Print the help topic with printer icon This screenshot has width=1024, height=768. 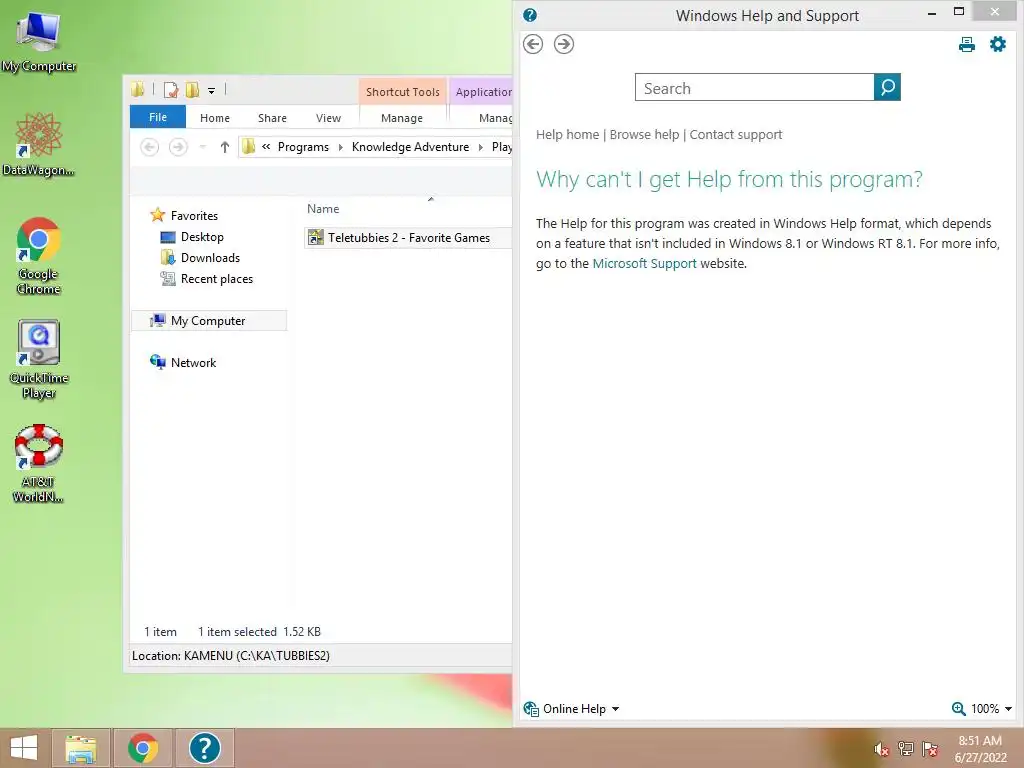[x=967, y=44]
